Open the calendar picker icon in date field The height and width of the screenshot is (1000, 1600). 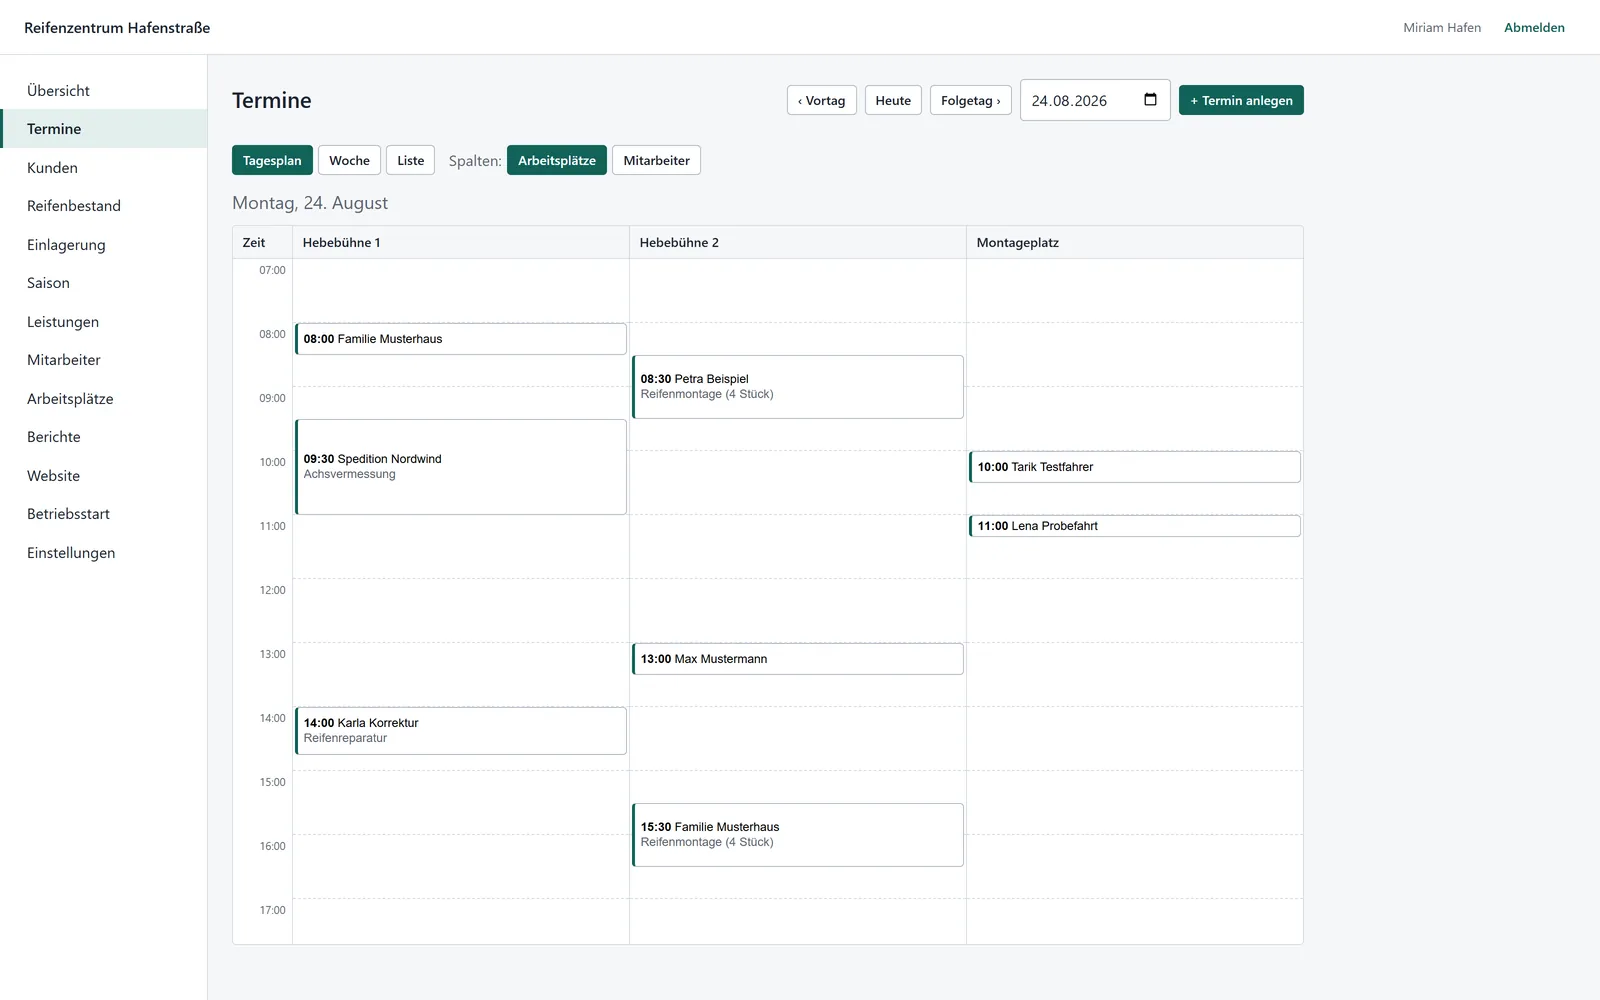[x=1150, y=100]
